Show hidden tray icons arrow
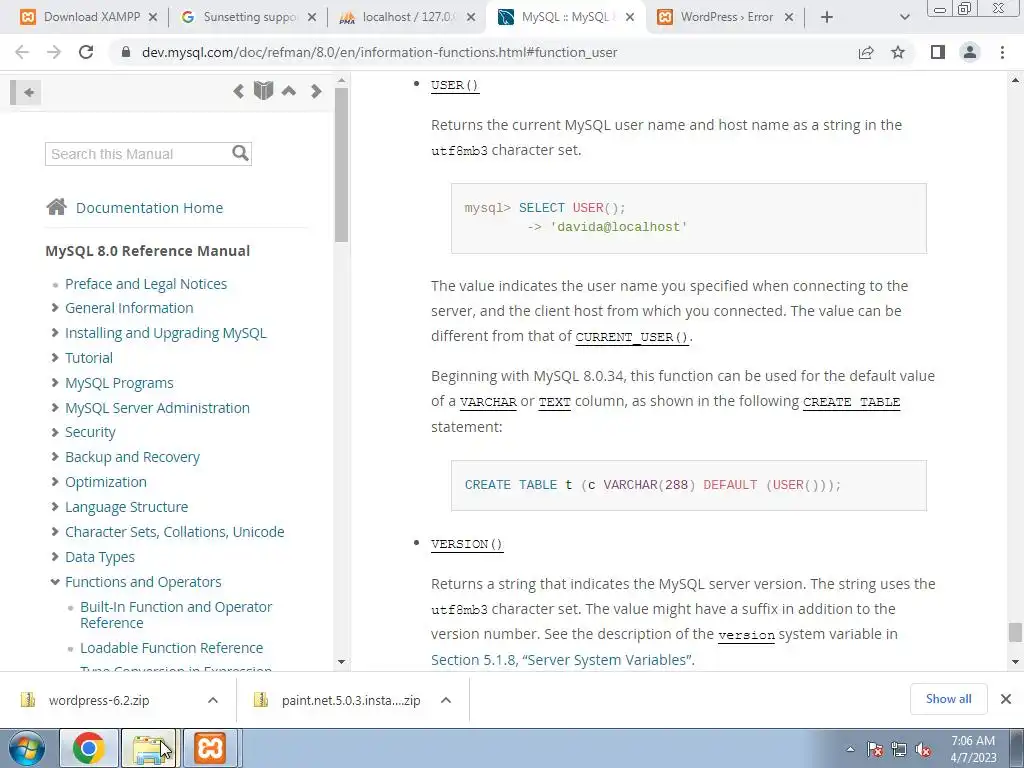 [850, 750]
